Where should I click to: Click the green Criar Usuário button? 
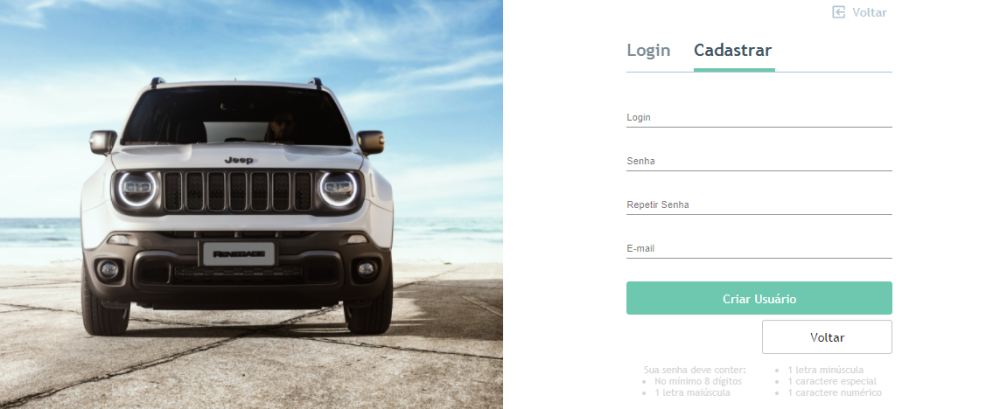click(759, 298)
